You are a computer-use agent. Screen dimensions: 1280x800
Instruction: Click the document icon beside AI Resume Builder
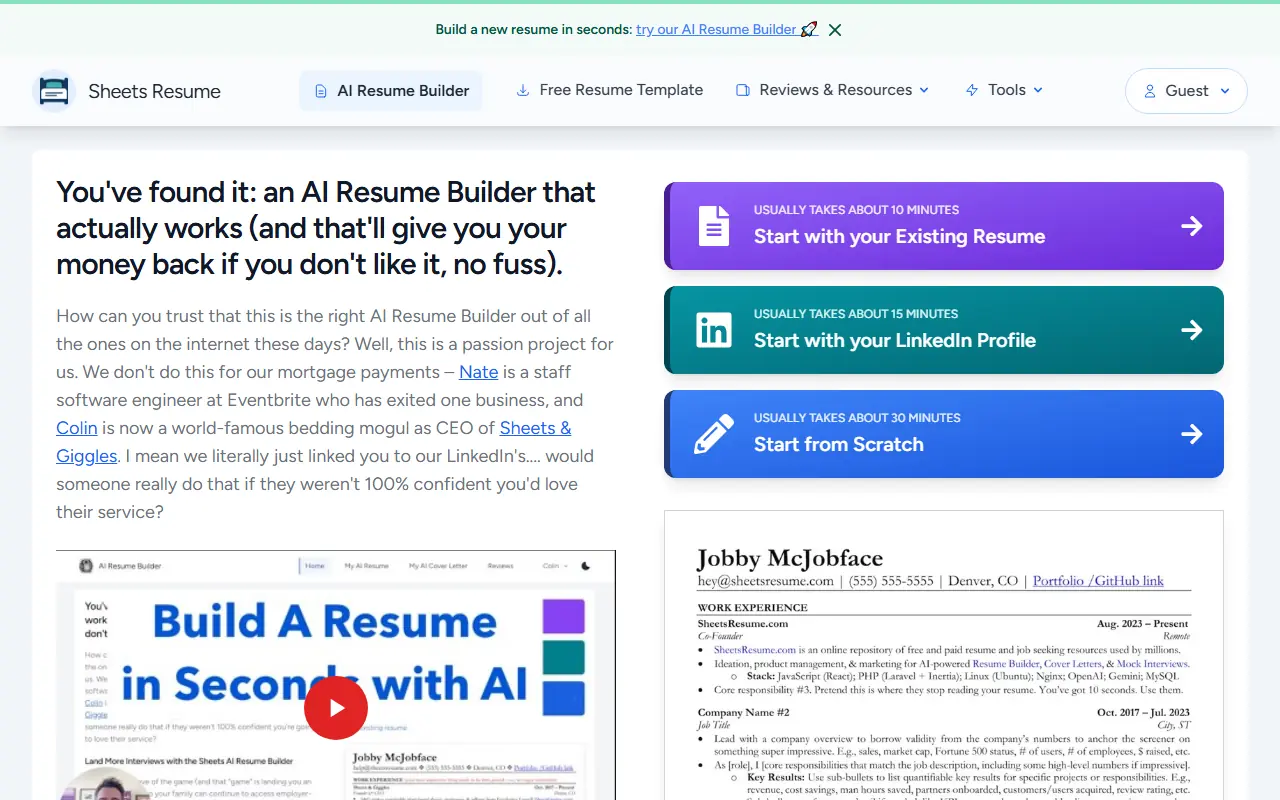(x=319, y=90)
